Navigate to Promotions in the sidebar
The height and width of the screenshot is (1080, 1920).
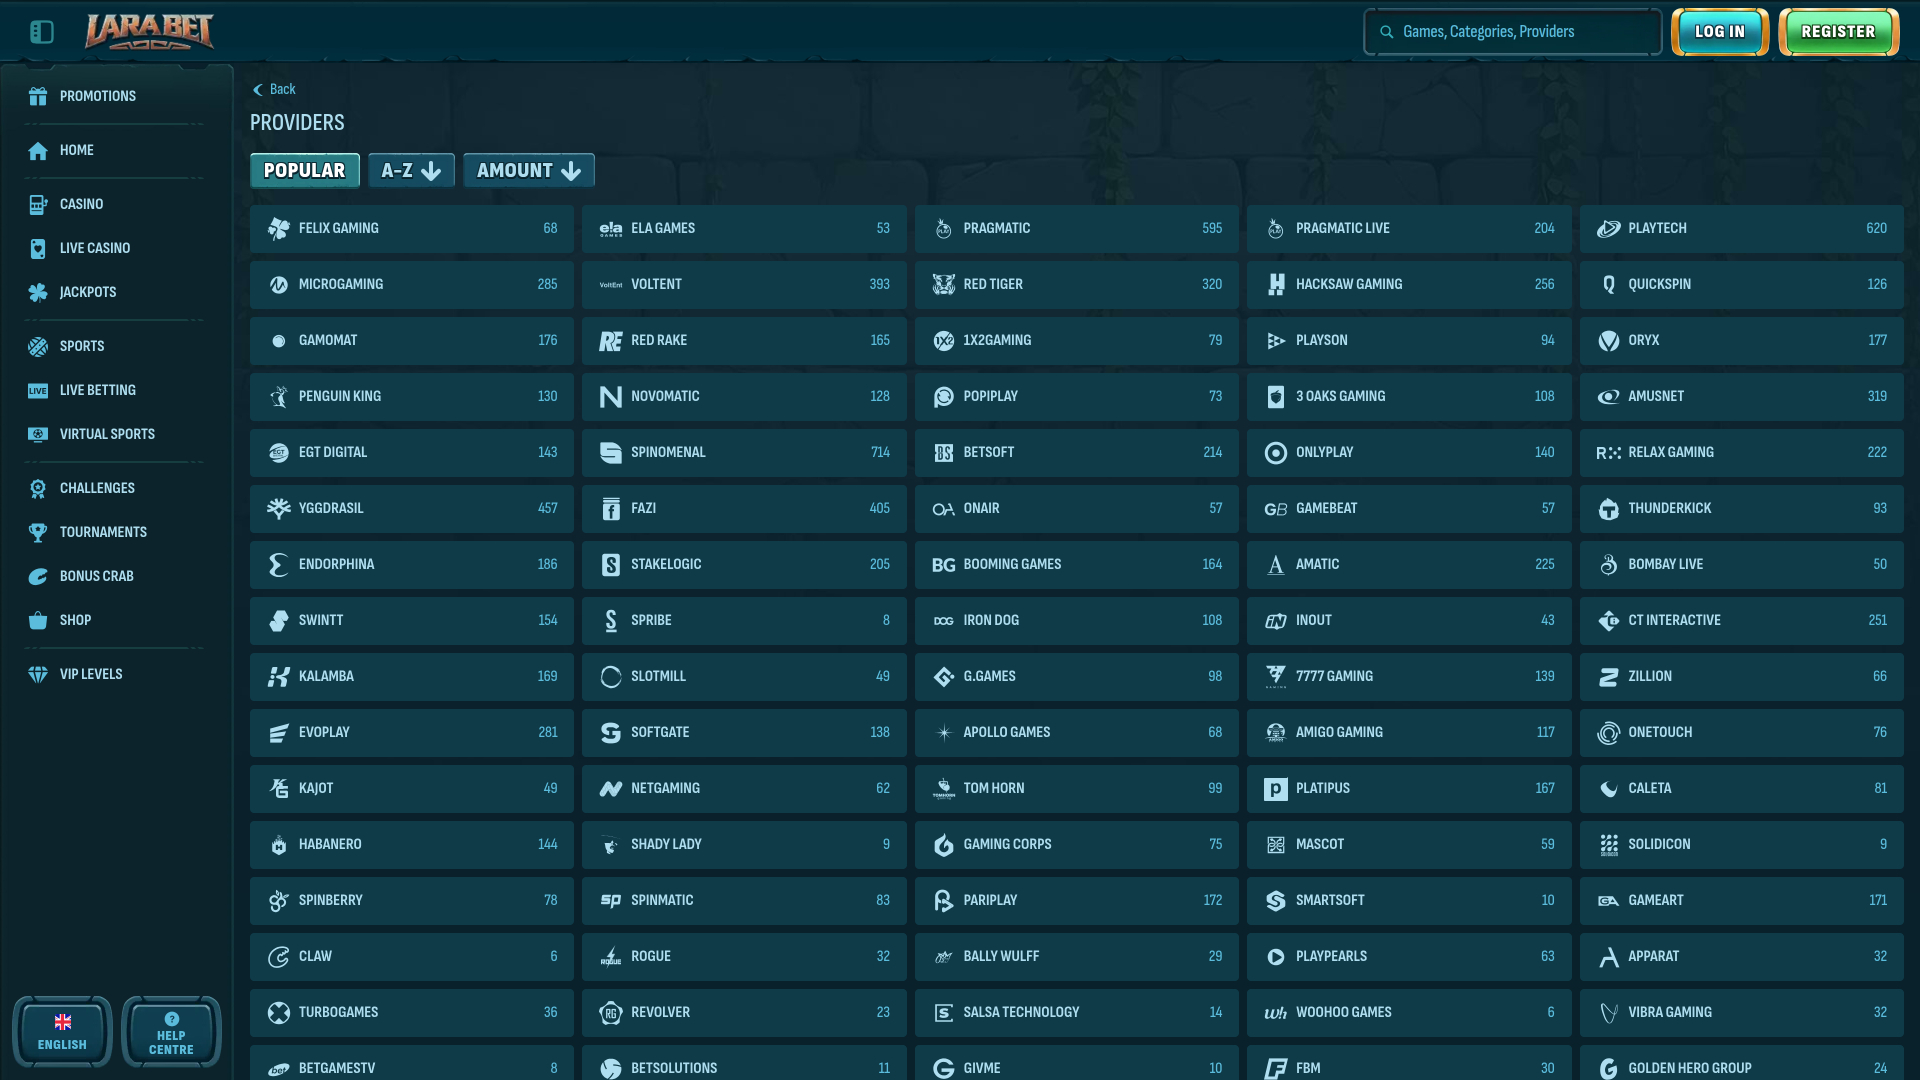click(x=38, y=96)
